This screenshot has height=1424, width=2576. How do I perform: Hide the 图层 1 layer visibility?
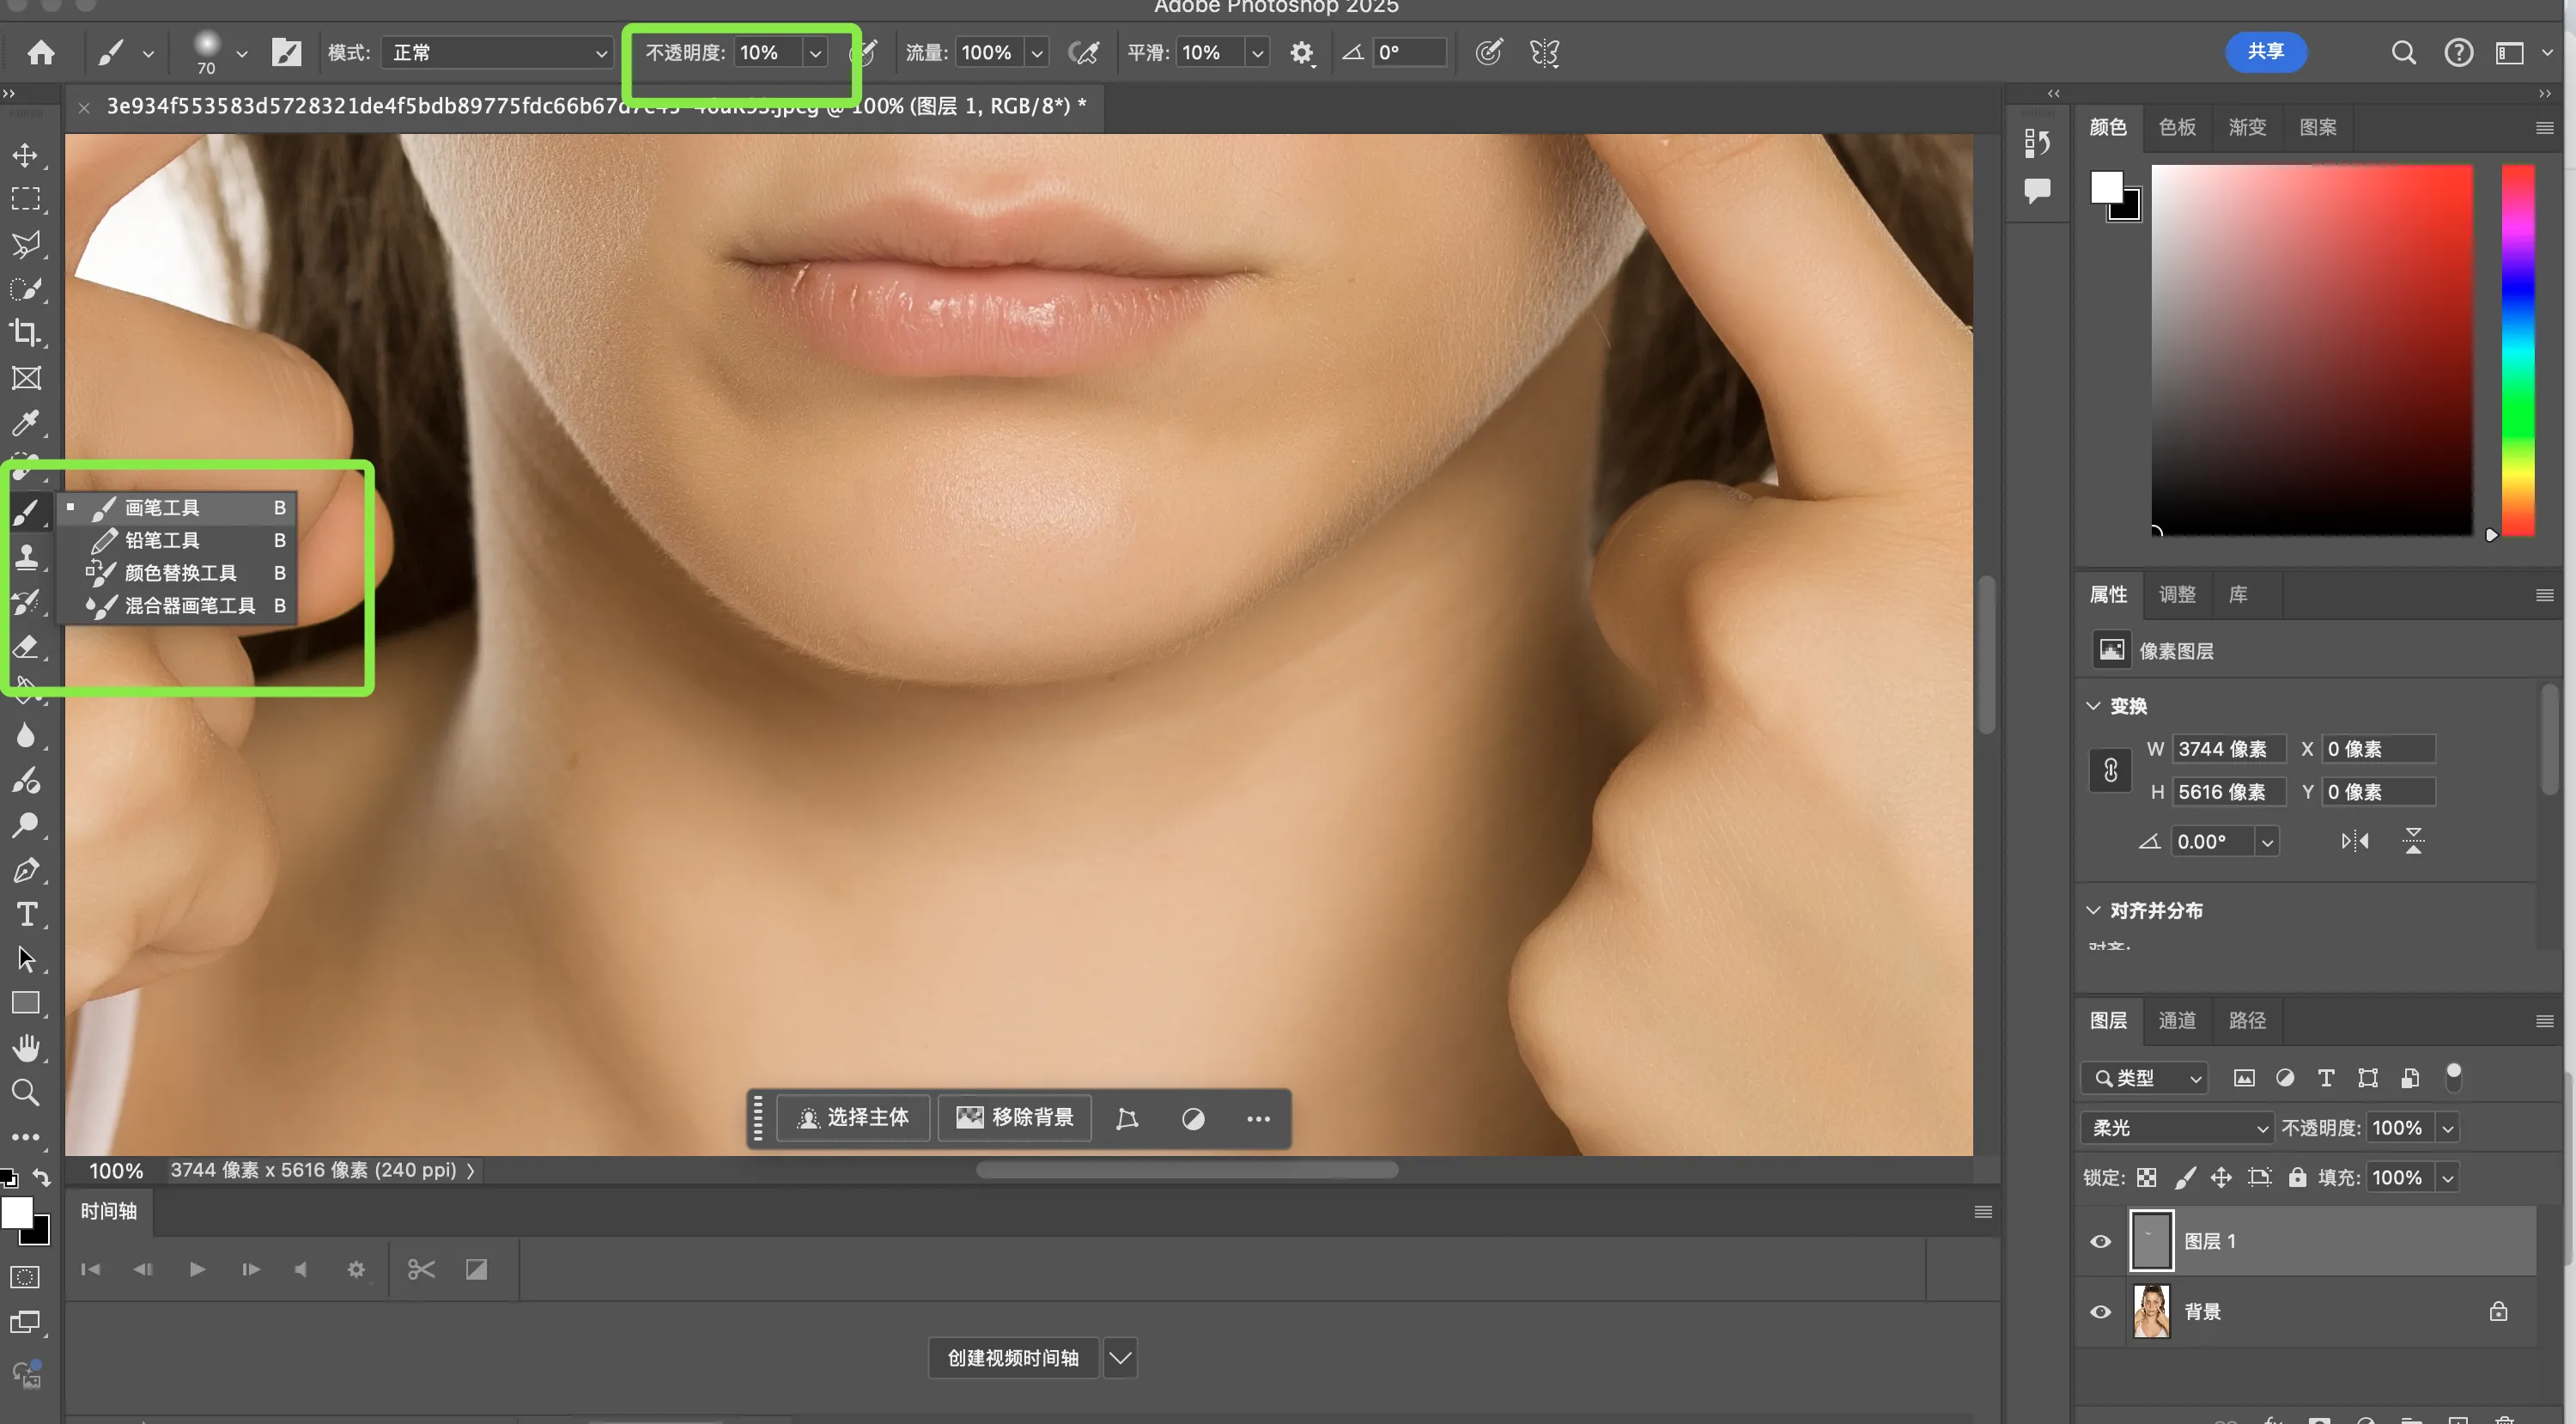(2100, 1241)
